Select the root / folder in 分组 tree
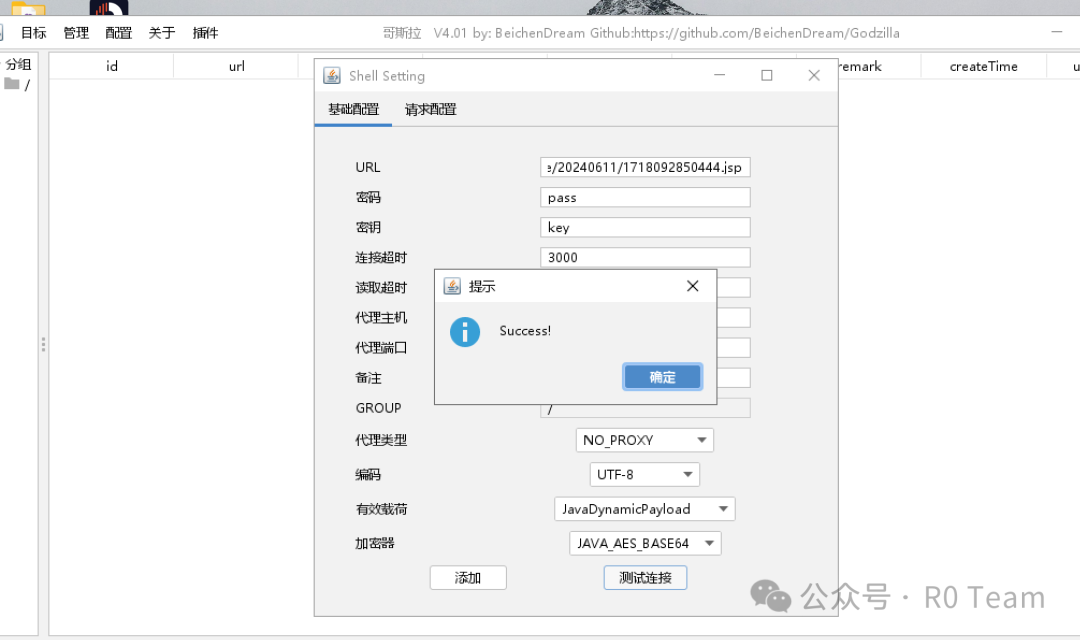Viewport: 1080px width, 640px height. point(17,85)
